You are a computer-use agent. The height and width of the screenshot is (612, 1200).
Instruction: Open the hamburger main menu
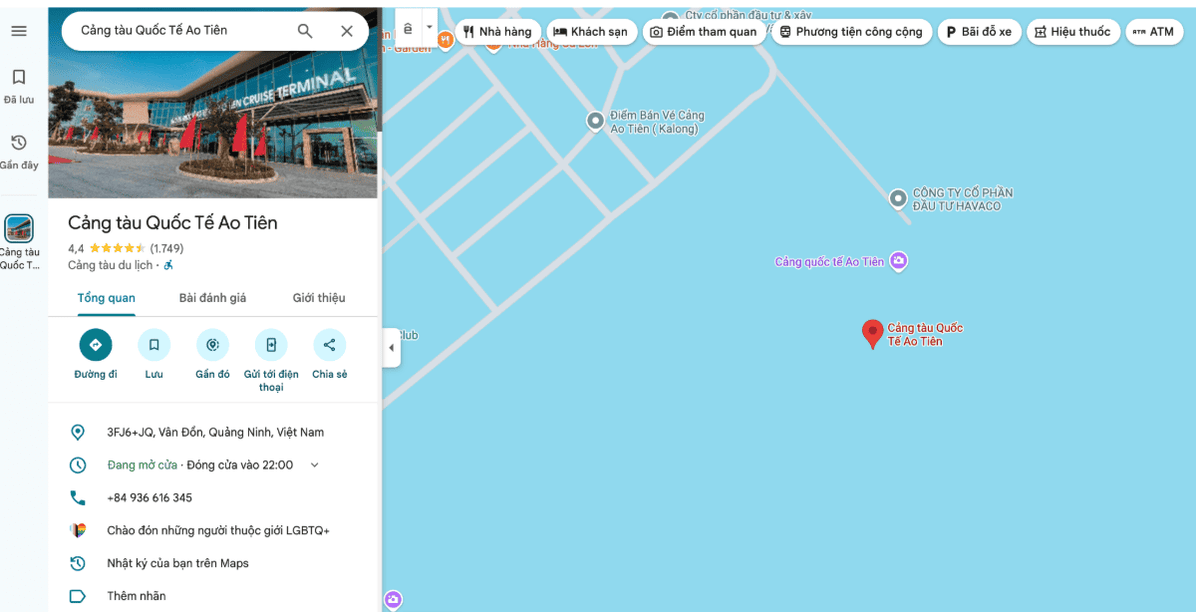[19, 31]
